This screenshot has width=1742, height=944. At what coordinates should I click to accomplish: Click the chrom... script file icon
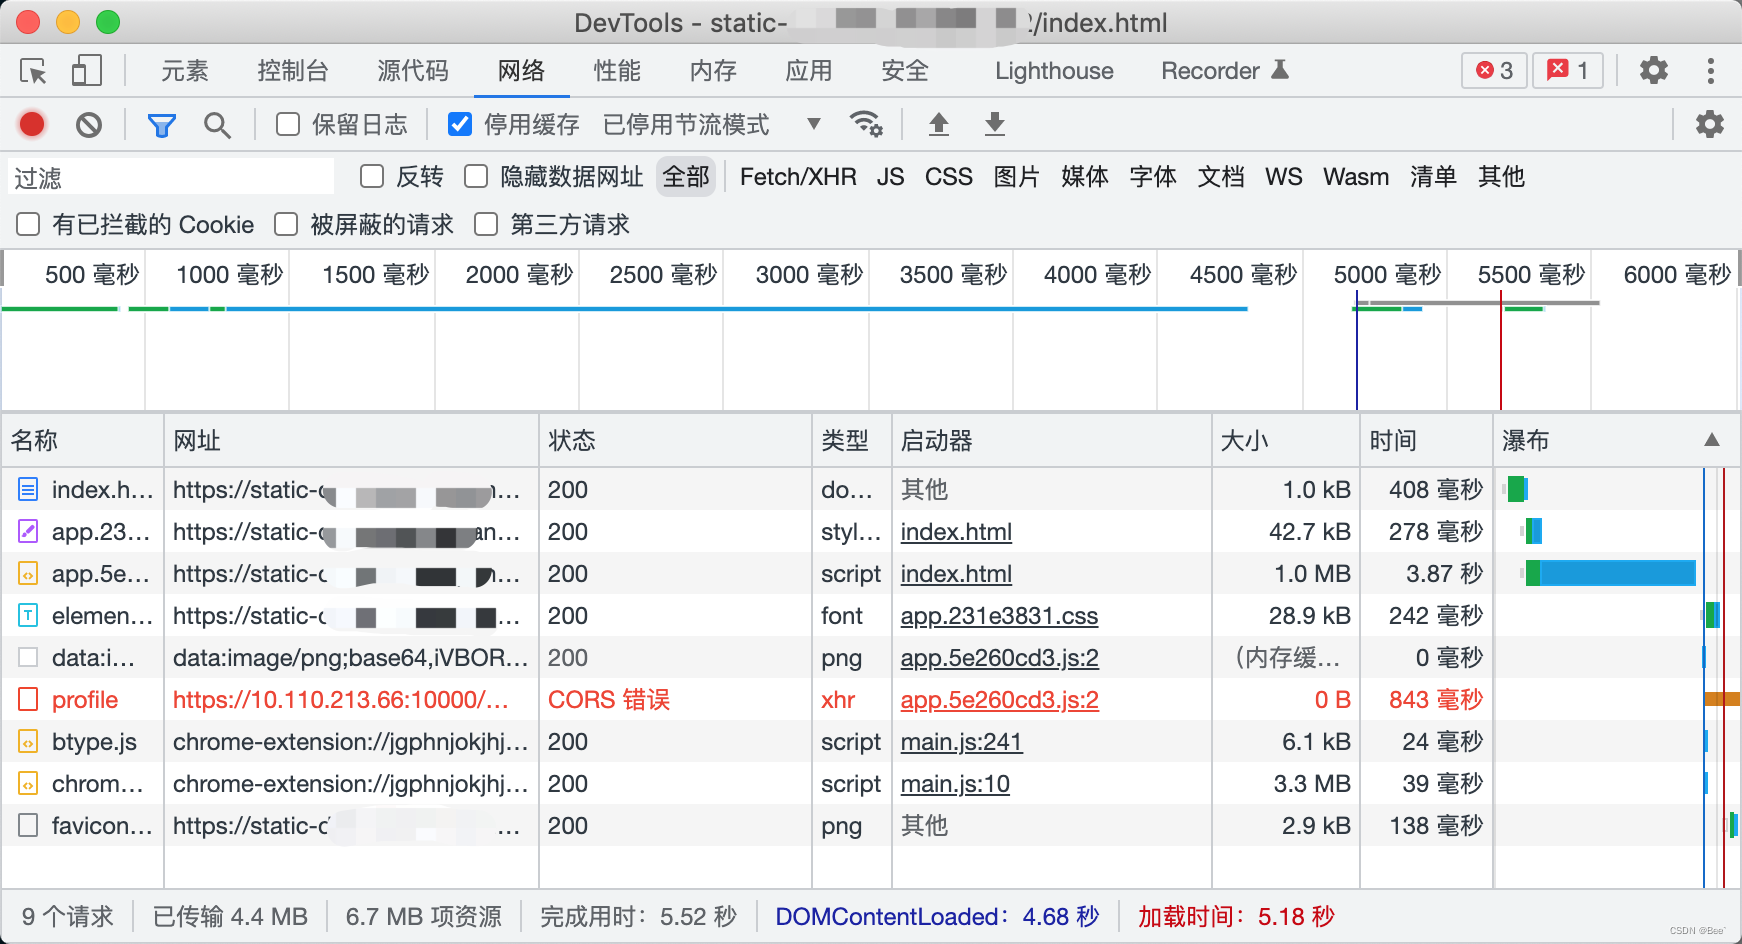pyautogui.click(x=28, y=784)
